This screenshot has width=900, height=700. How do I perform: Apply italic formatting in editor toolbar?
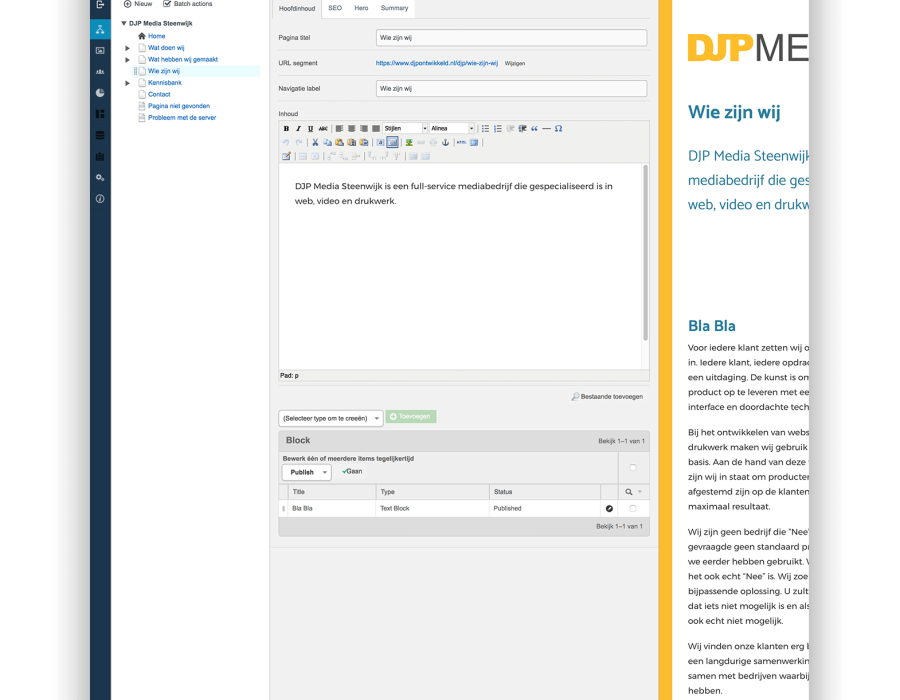click(298, 129)
